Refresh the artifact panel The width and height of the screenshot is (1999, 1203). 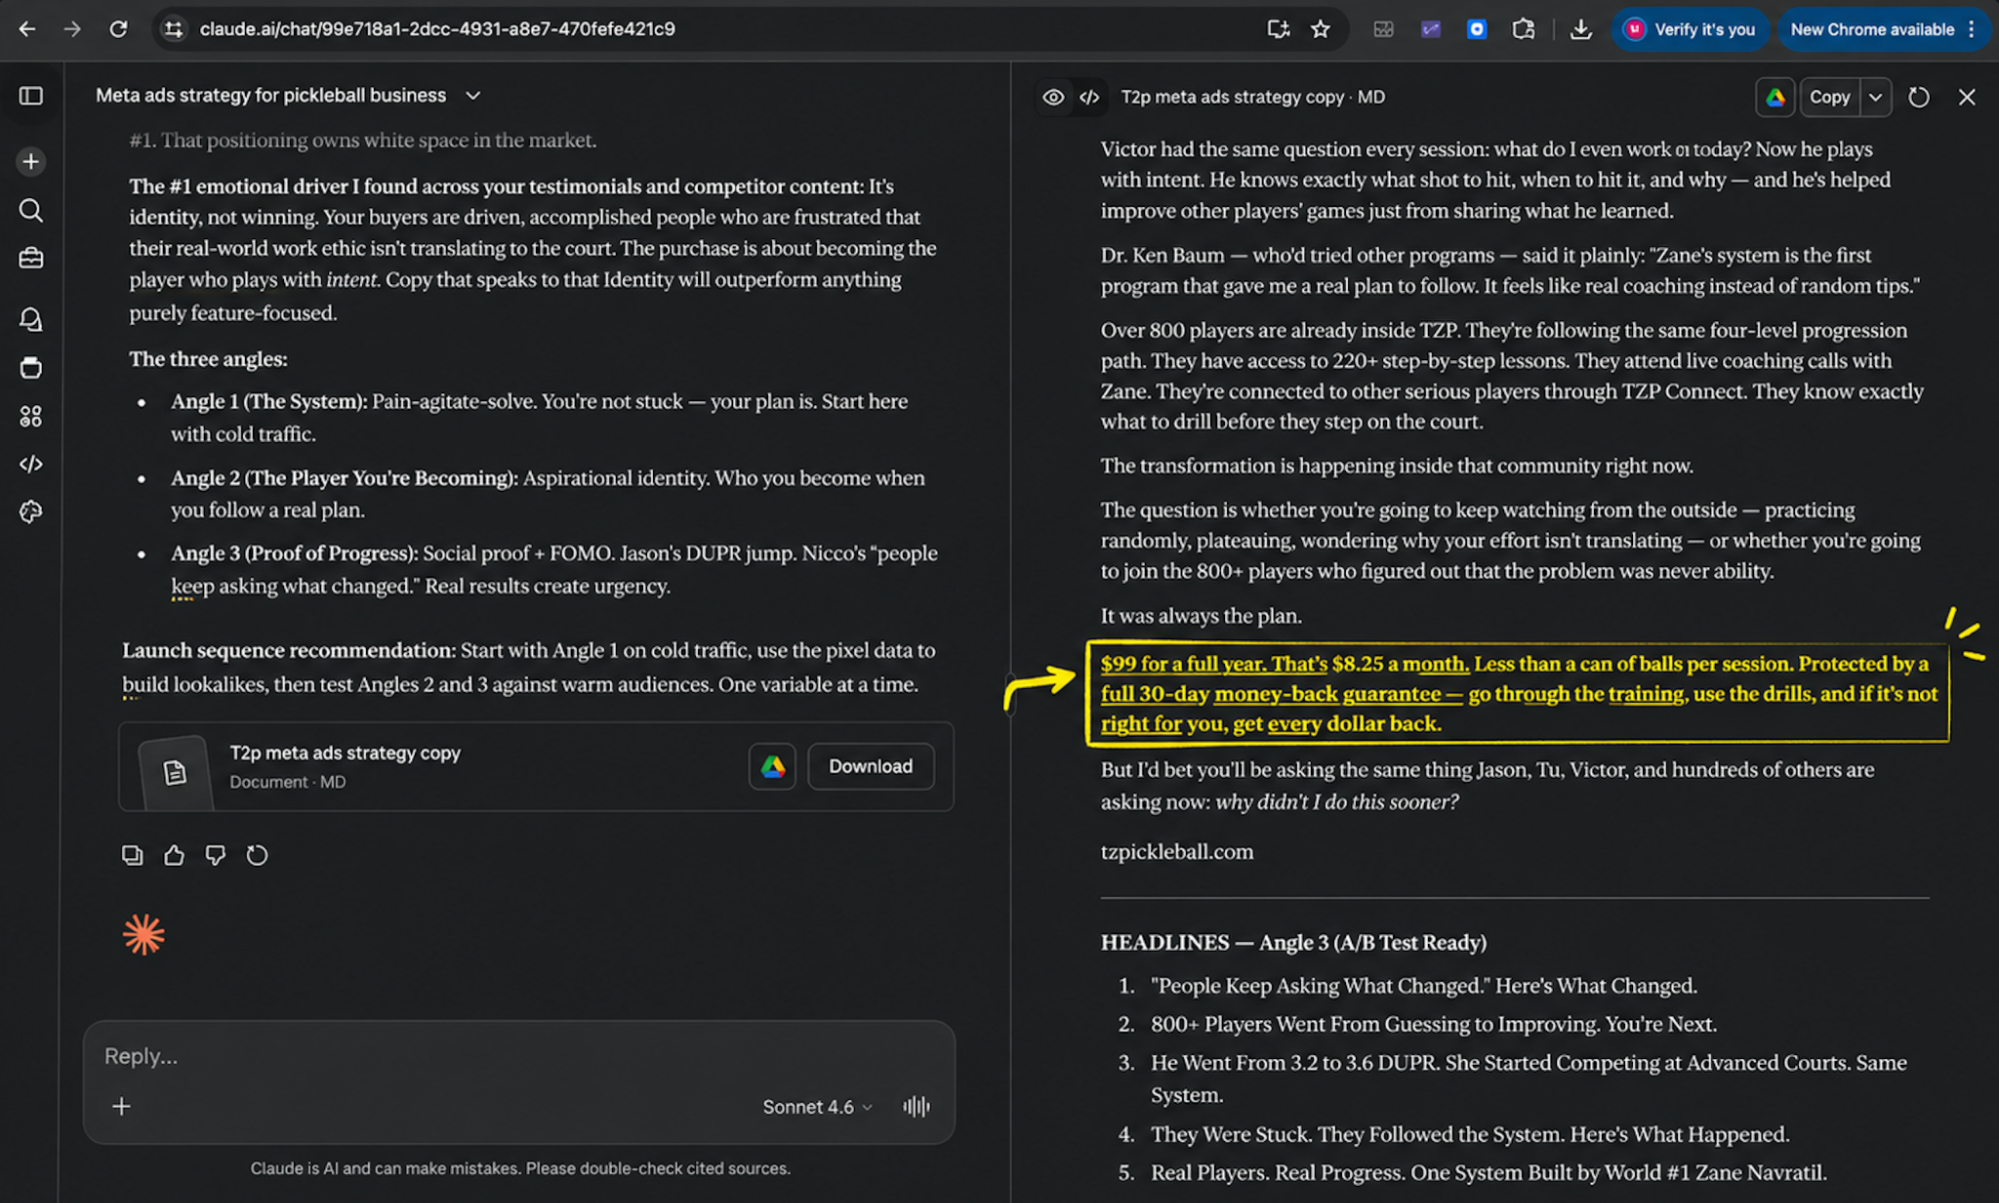1919,97
